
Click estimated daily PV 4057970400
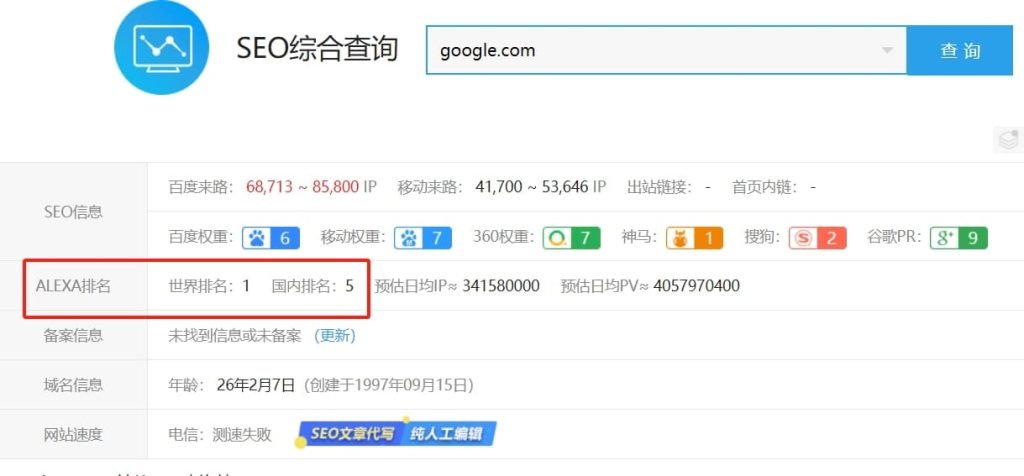(696, 285)
